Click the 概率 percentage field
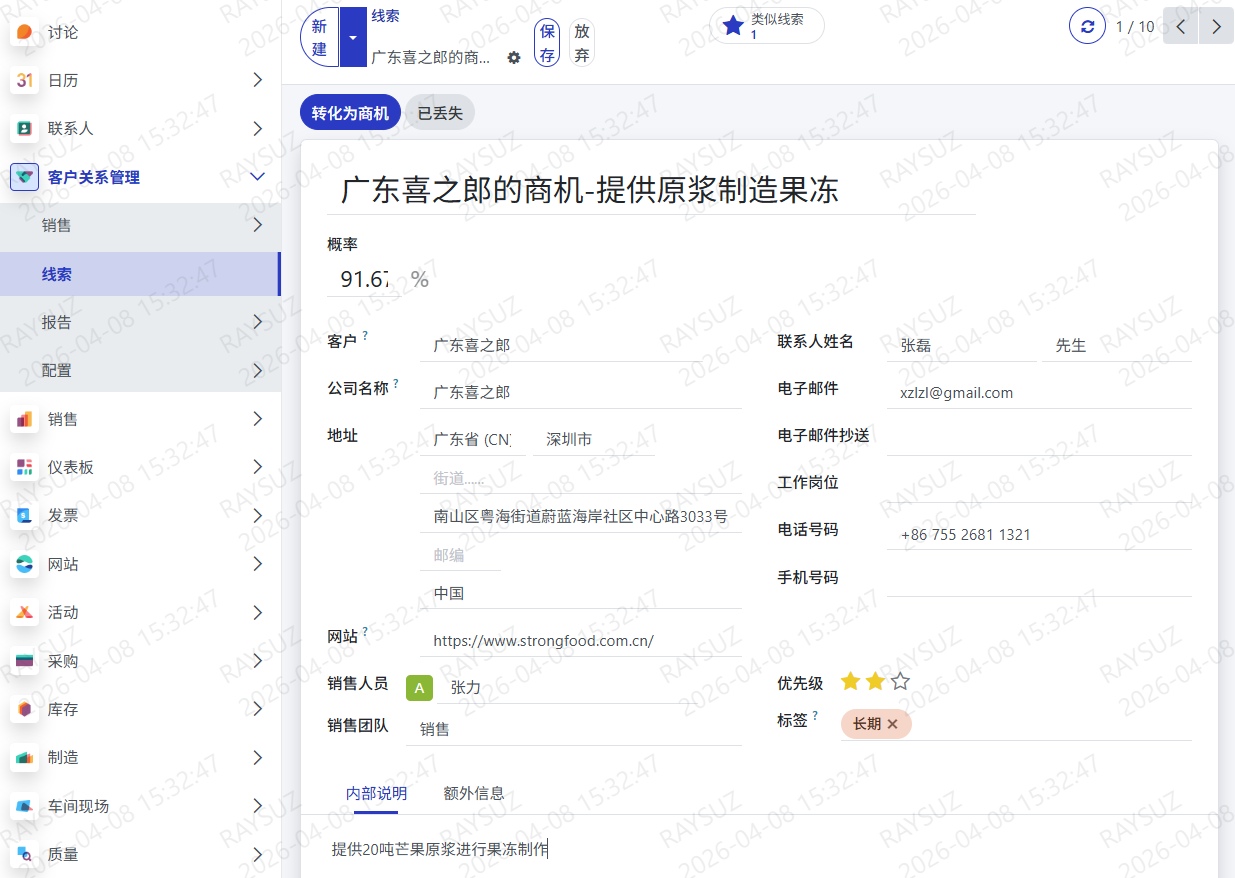 pos(364,279)
